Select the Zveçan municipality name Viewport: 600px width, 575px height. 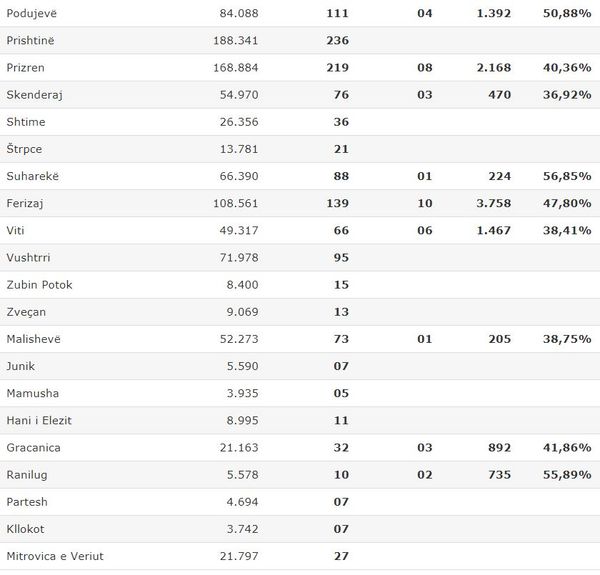click(x=26, y=312)
